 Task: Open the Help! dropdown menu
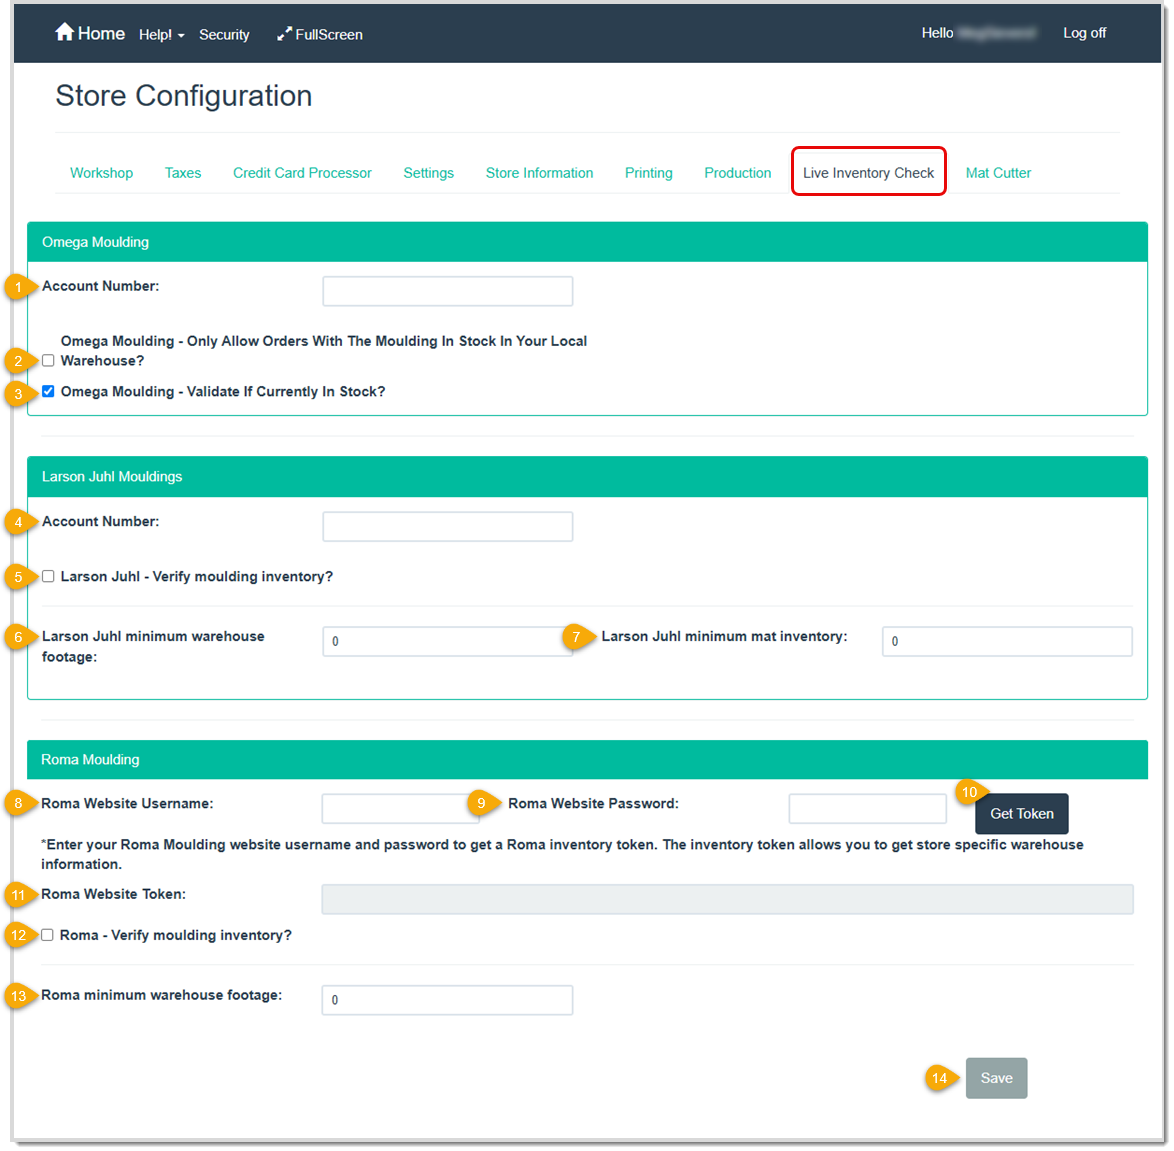pos(160,34)
